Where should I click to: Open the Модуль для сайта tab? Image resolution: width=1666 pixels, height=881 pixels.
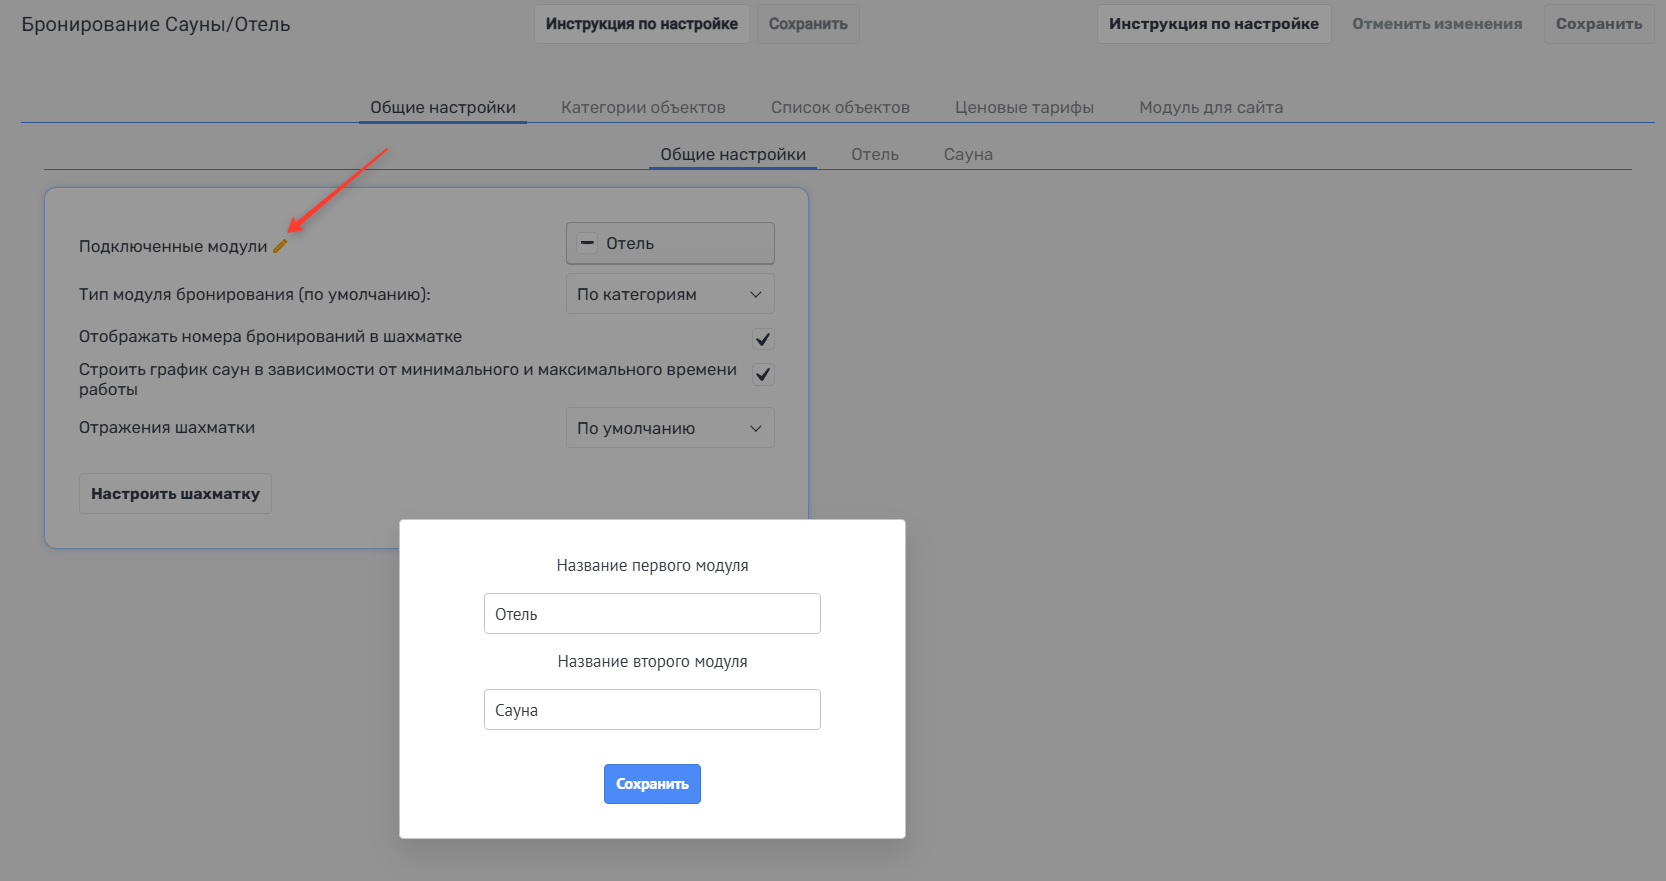point(1211,107)
